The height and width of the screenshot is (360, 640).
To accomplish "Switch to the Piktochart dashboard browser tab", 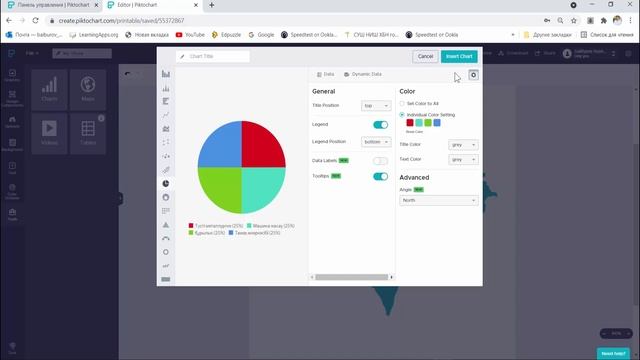I will pos(53,5).
